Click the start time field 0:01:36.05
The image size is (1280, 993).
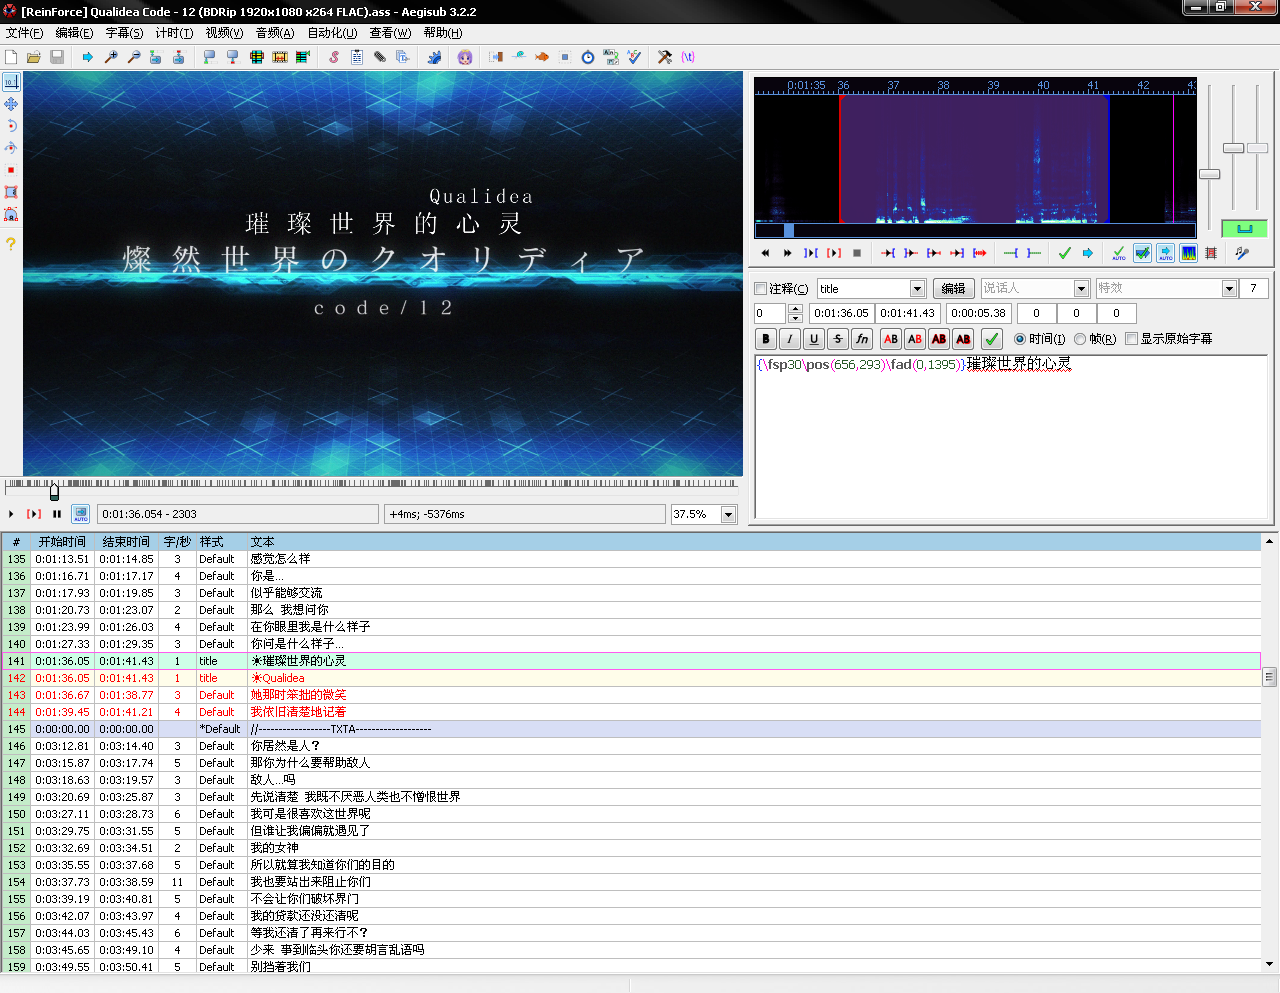[x=841, y=313]
